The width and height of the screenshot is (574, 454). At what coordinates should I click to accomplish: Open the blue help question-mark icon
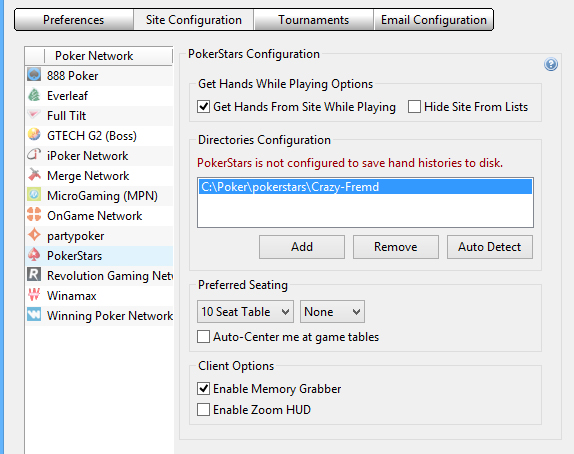[x=551, y=64]
